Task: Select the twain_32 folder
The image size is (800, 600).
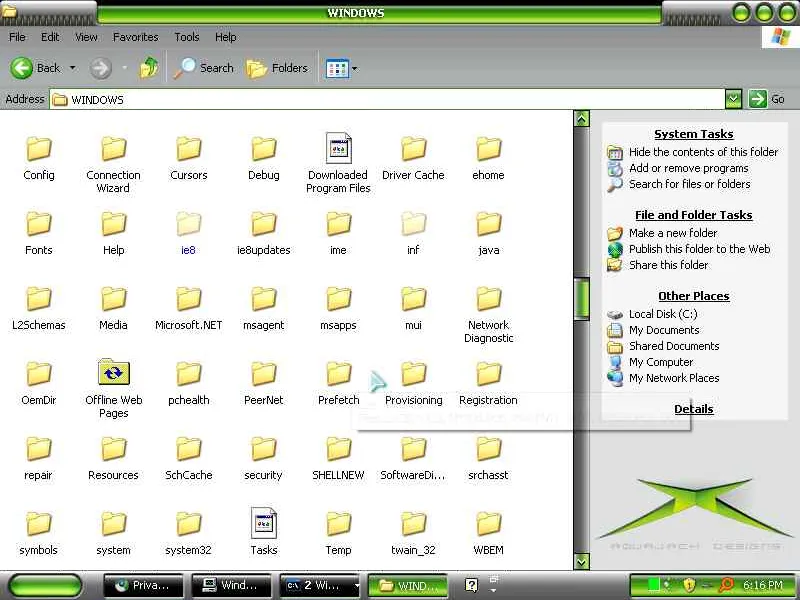Action: (x=413, y=534)
